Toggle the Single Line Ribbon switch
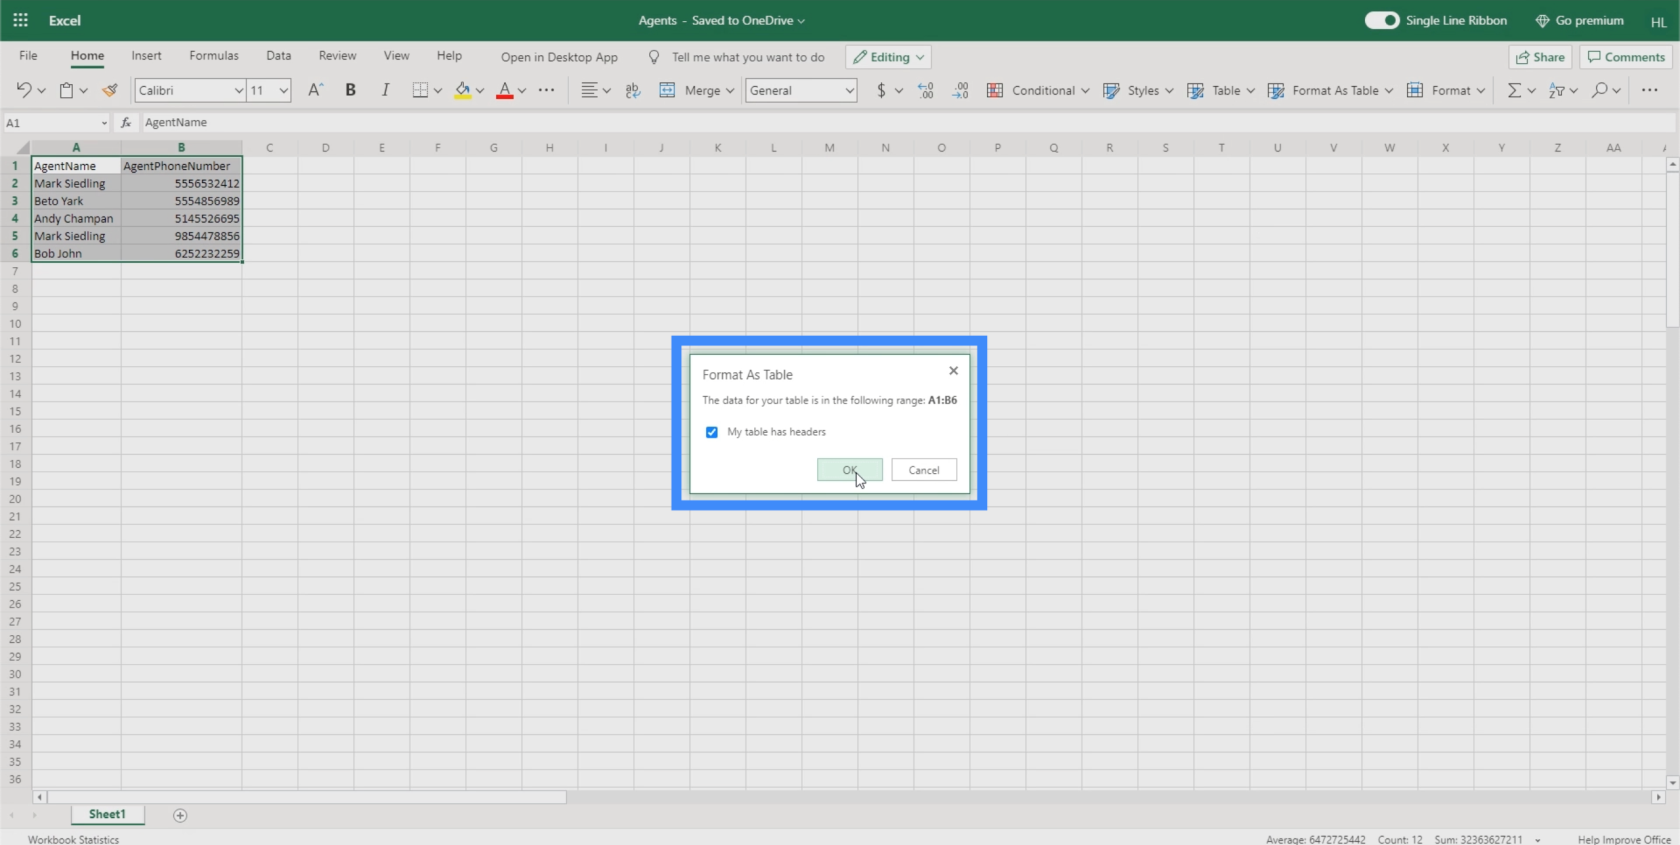Image resolution: width=1680 pixels, height=845 pixels. point(1382,20)
